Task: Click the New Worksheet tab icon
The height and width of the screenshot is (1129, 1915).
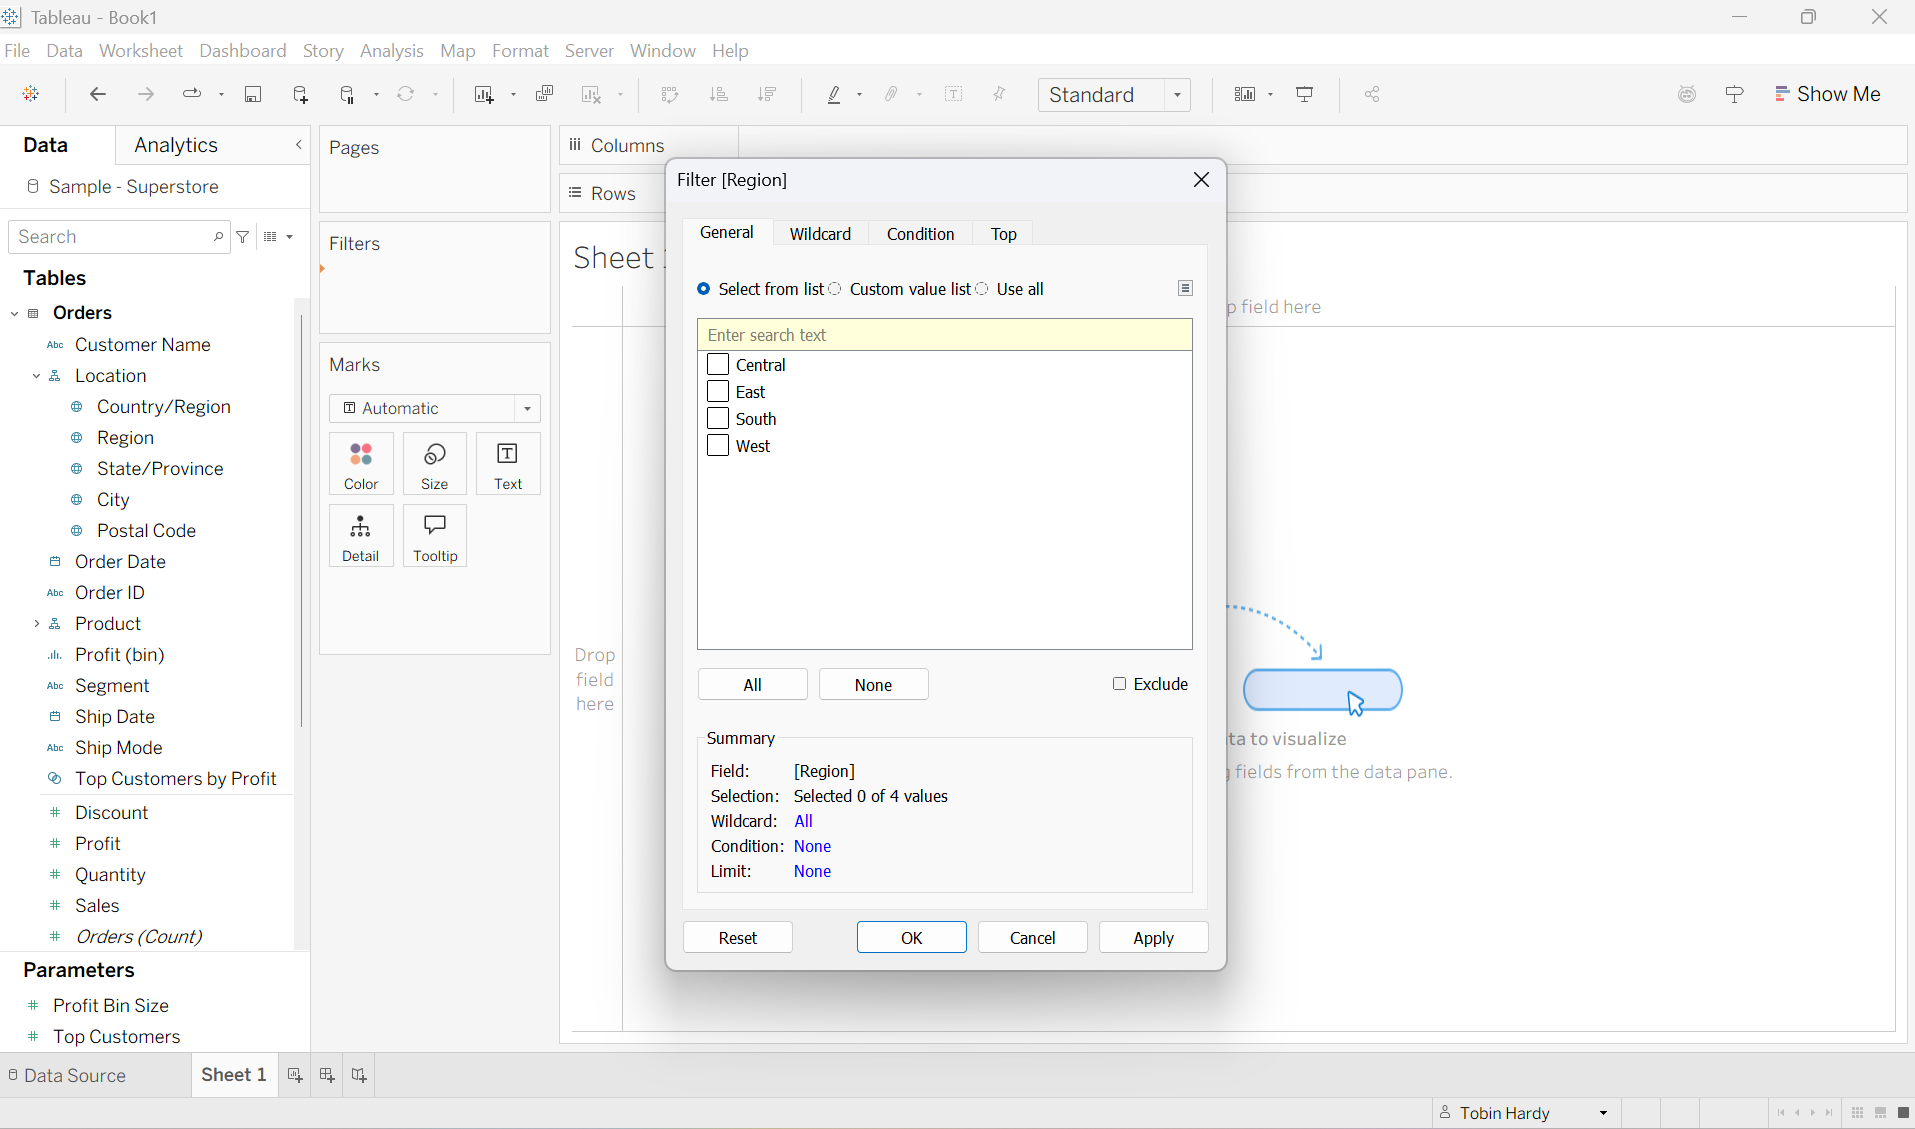Action: (x=295, y=1075)
